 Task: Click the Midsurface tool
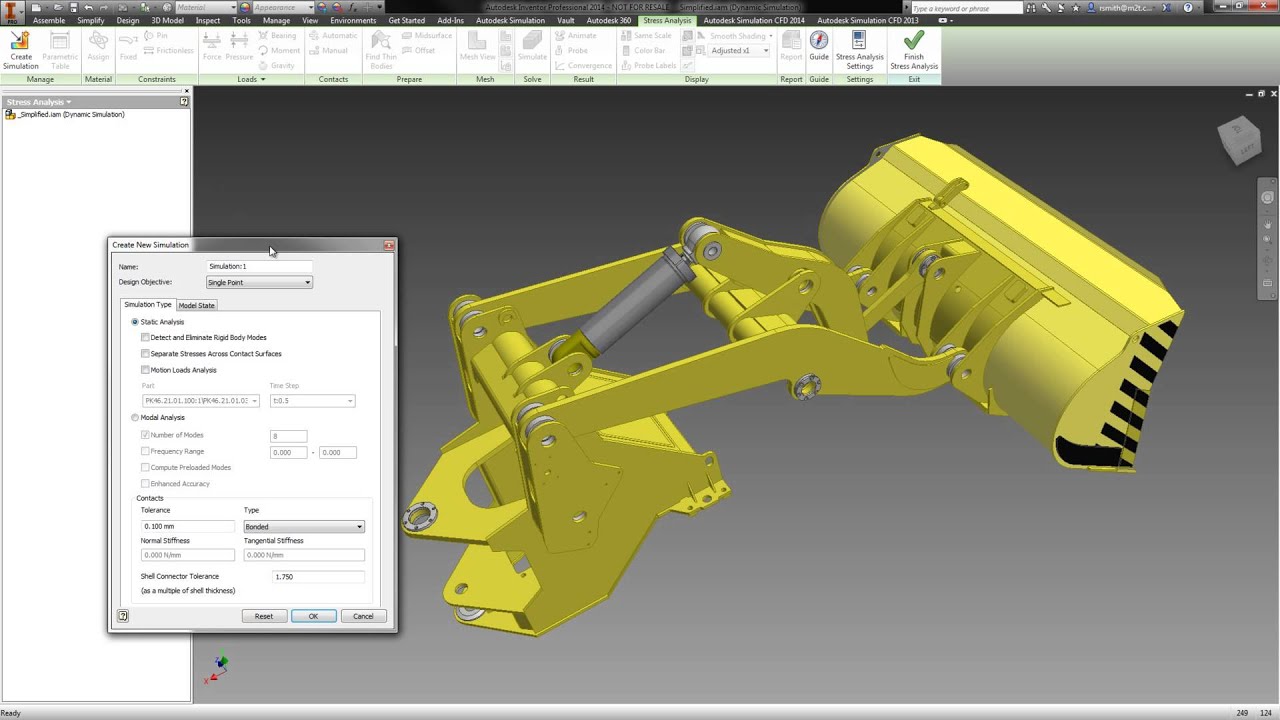426,36
